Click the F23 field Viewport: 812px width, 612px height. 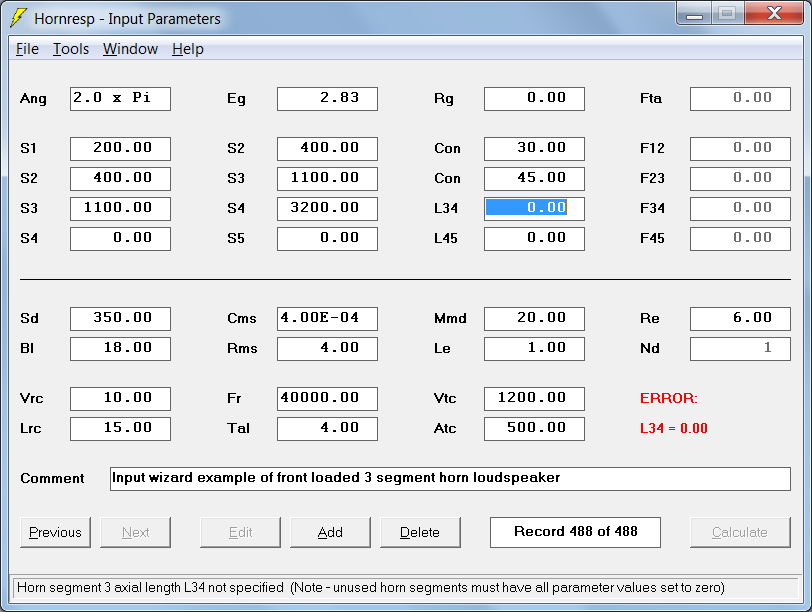tap(741, 179)
